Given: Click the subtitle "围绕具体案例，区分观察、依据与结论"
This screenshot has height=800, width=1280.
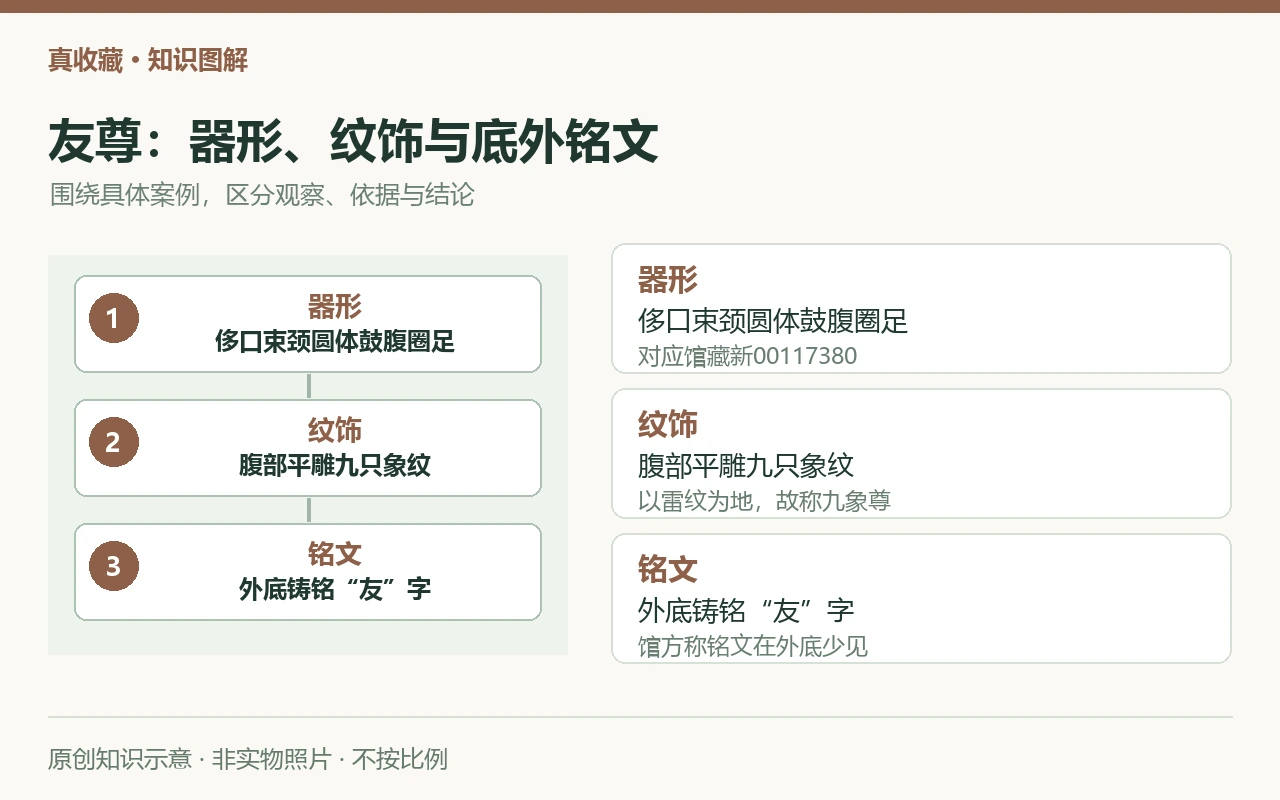Looking at the screenshot, I should click(x=262, y=195).
